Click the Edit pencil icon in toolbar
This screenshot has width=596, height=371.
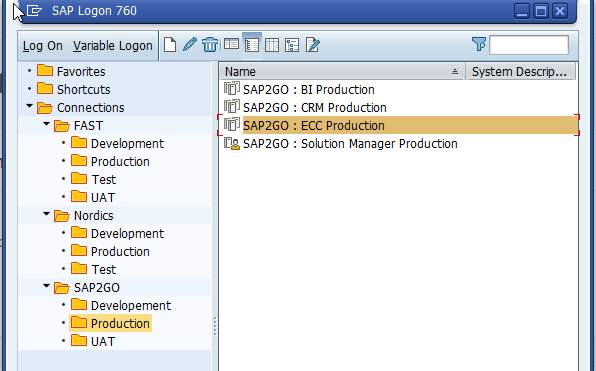[x=190, y=45]
